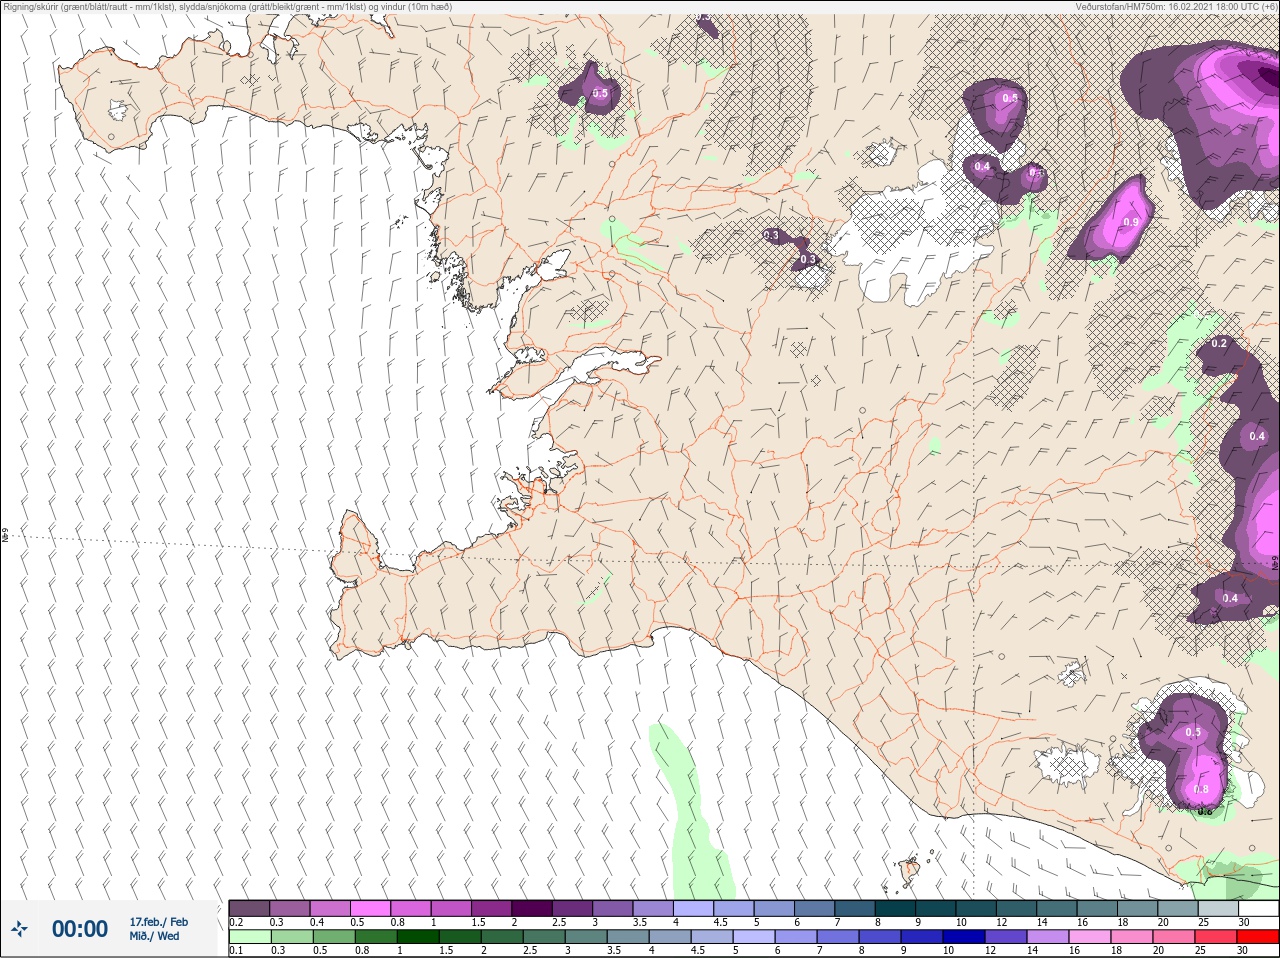
Task: Click the darkest purple 2 swatch in the top legend row
Action: (x=532, y=908)
